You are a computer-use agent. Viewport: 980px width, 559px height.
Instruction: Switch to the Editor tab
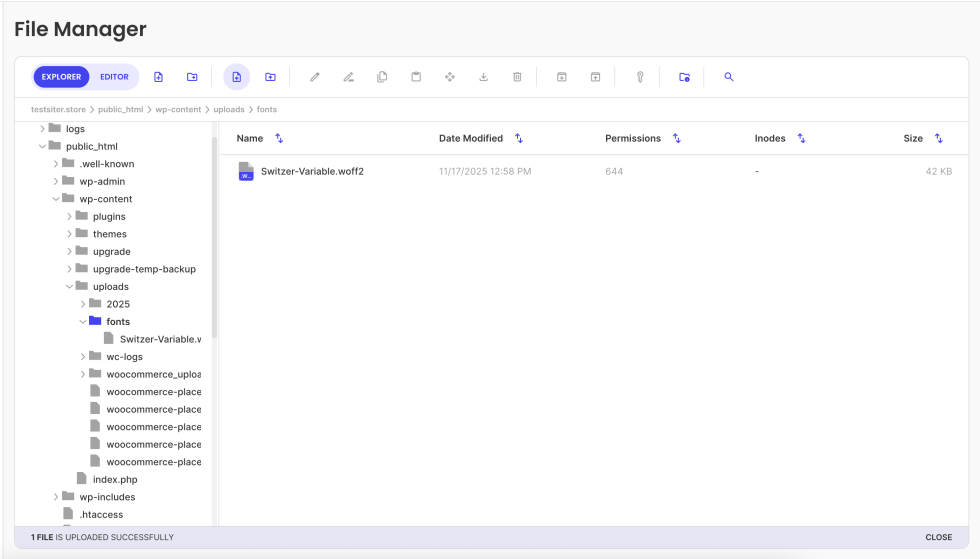pos(114,77)
